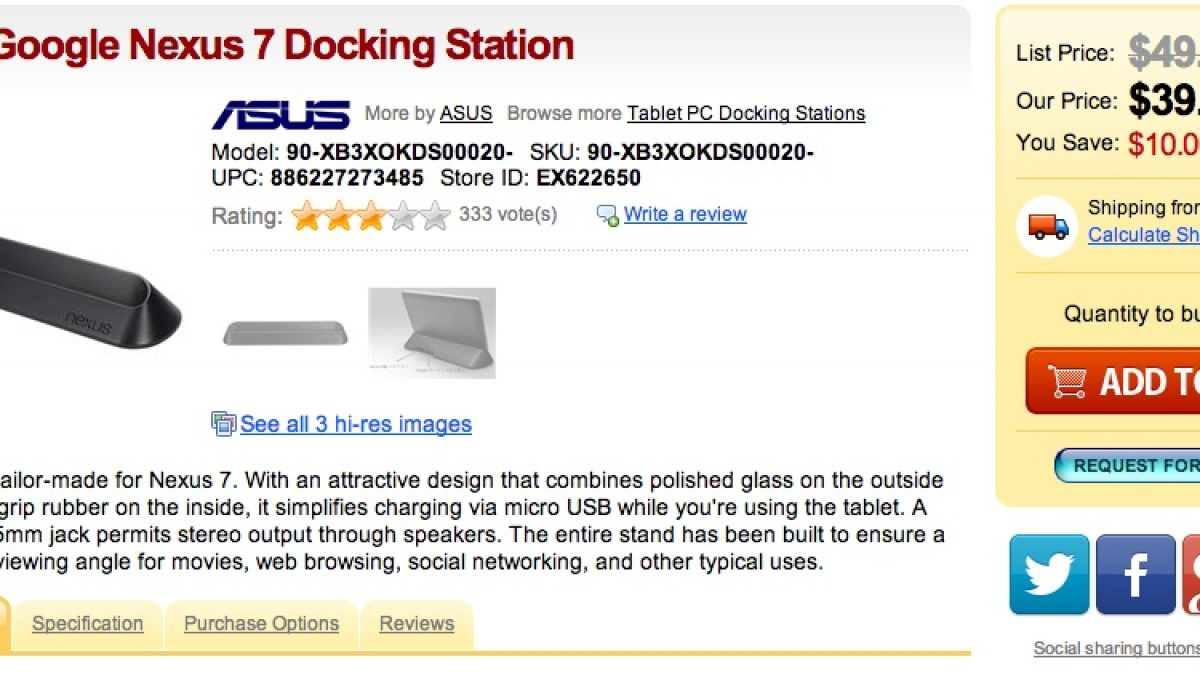Open the Specification tab
This screenshot has height=675, width=1200.
point(87,624)
